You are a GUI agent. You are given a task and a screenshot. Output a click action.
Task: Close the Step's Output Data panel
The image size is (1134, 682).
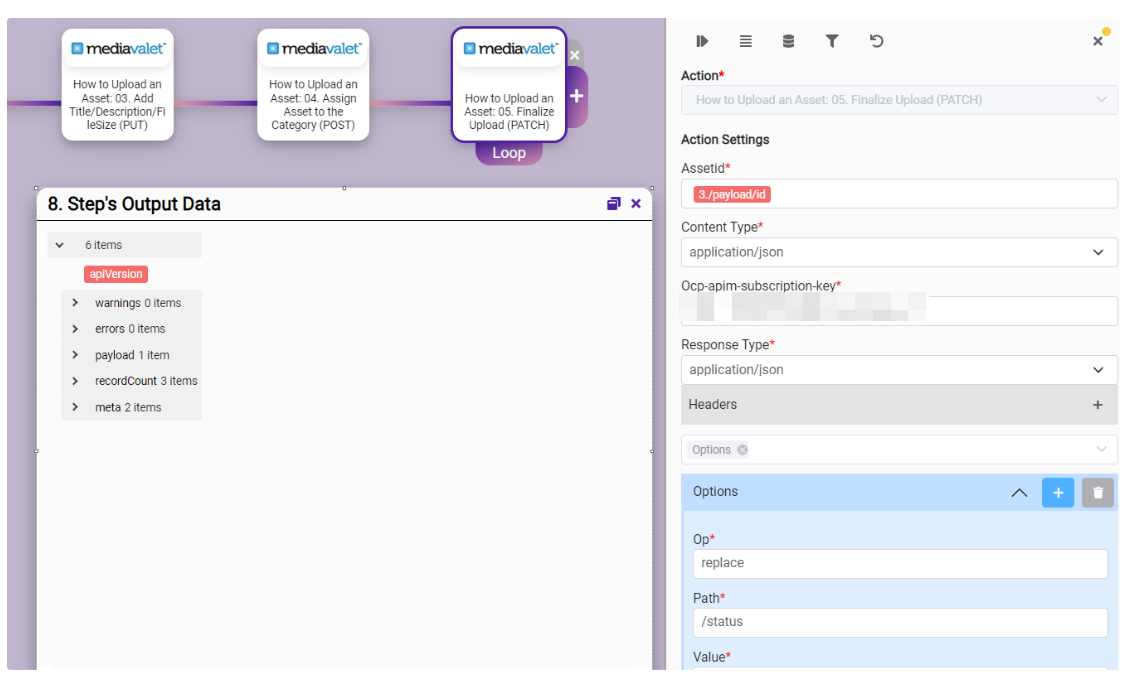click(x=636, y=204)
